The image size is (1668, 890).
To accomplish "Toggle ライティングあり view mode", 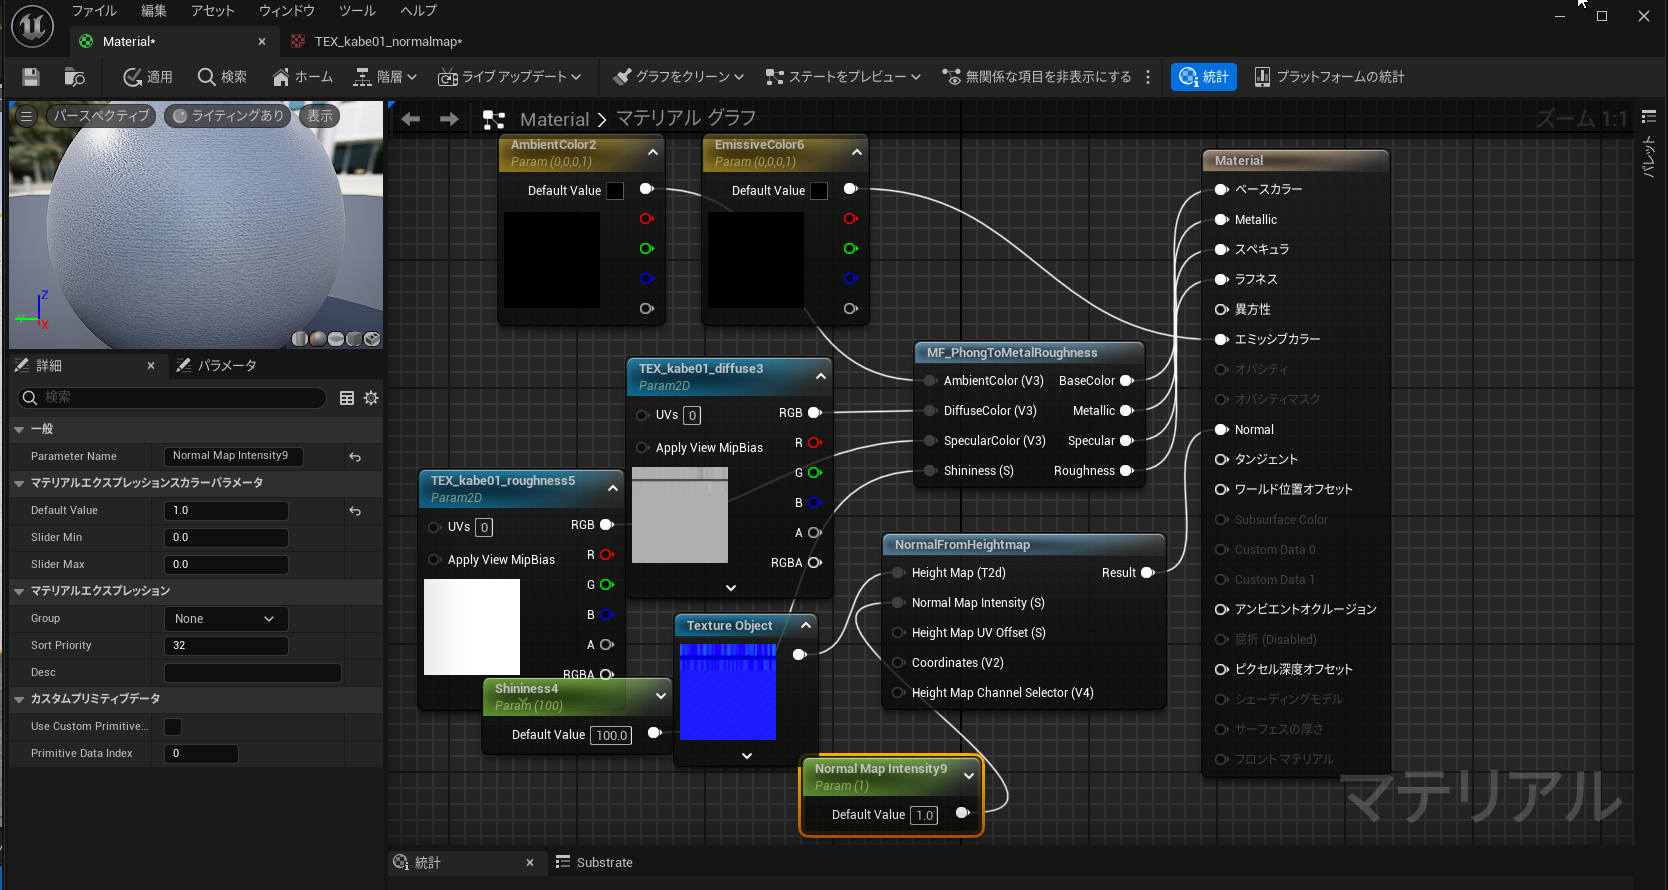I will (228, 116).
